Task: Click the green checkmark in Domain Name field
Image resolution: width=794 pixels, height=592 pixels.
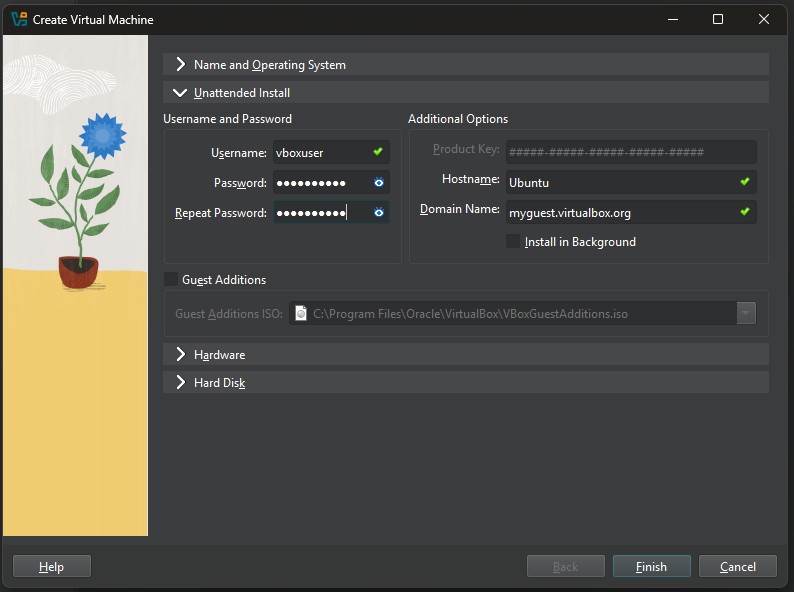Action: click(x=744, y=212)
